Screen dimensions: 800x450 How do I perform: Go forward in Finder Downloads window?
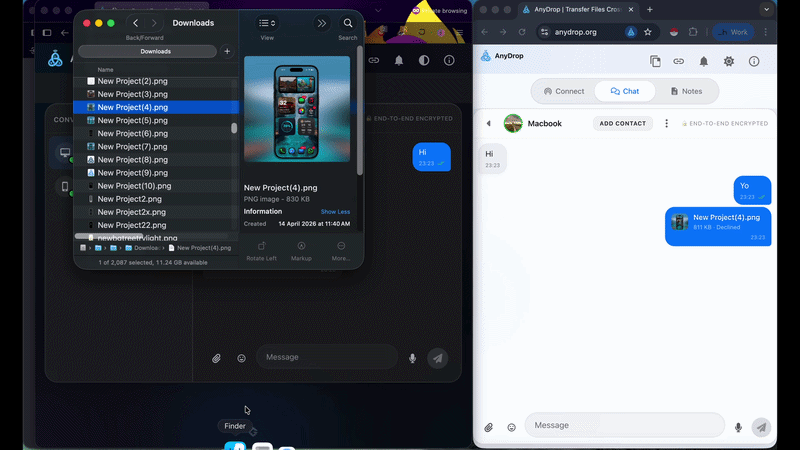154,23
